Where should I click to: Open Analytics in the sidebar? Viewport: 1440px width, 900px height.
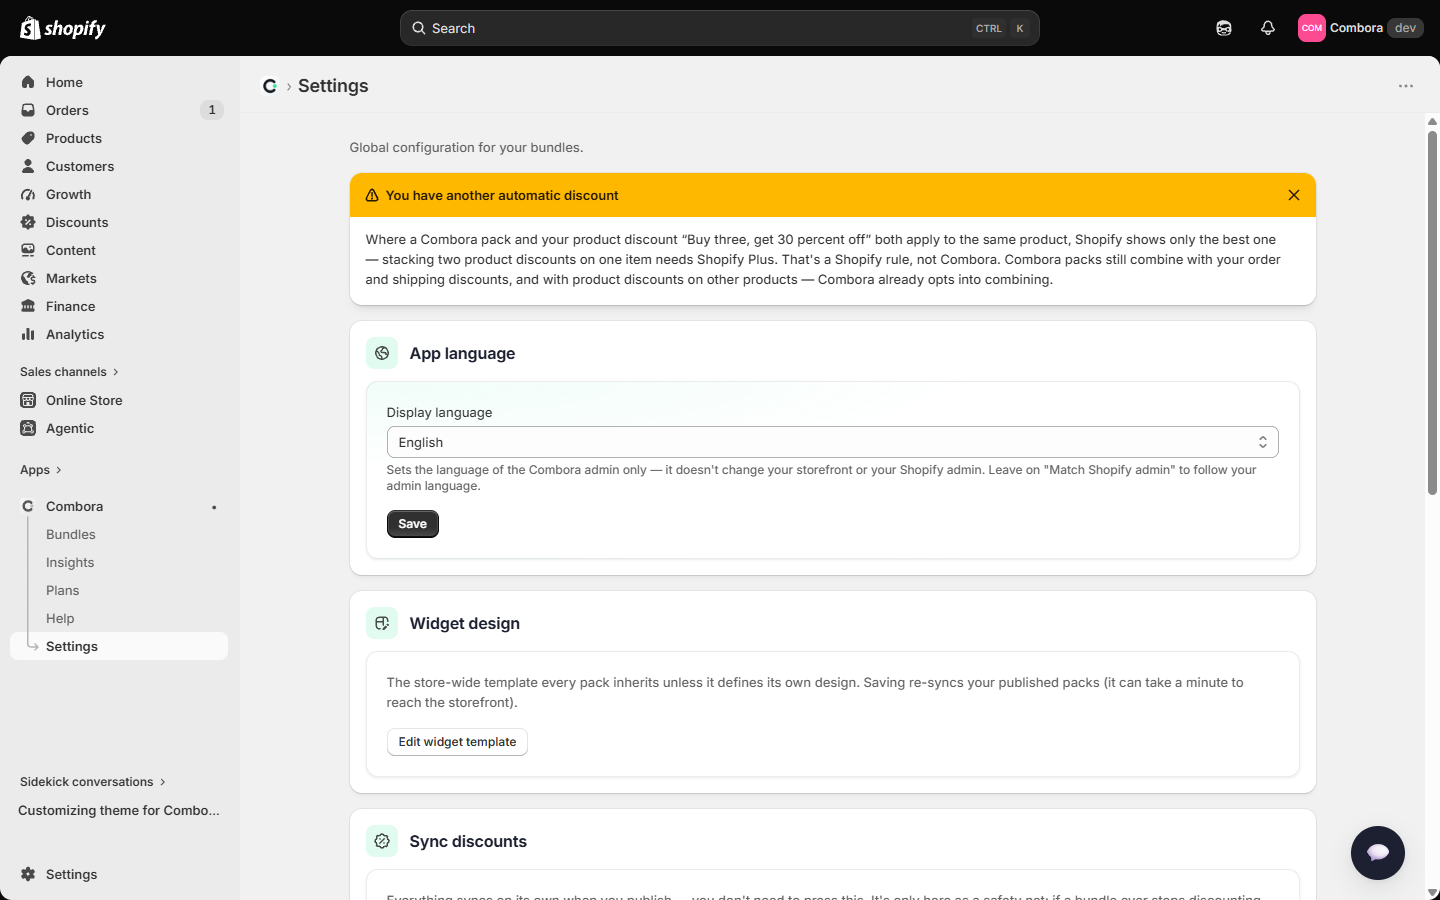pyautogui.click(x=119, y=334)
